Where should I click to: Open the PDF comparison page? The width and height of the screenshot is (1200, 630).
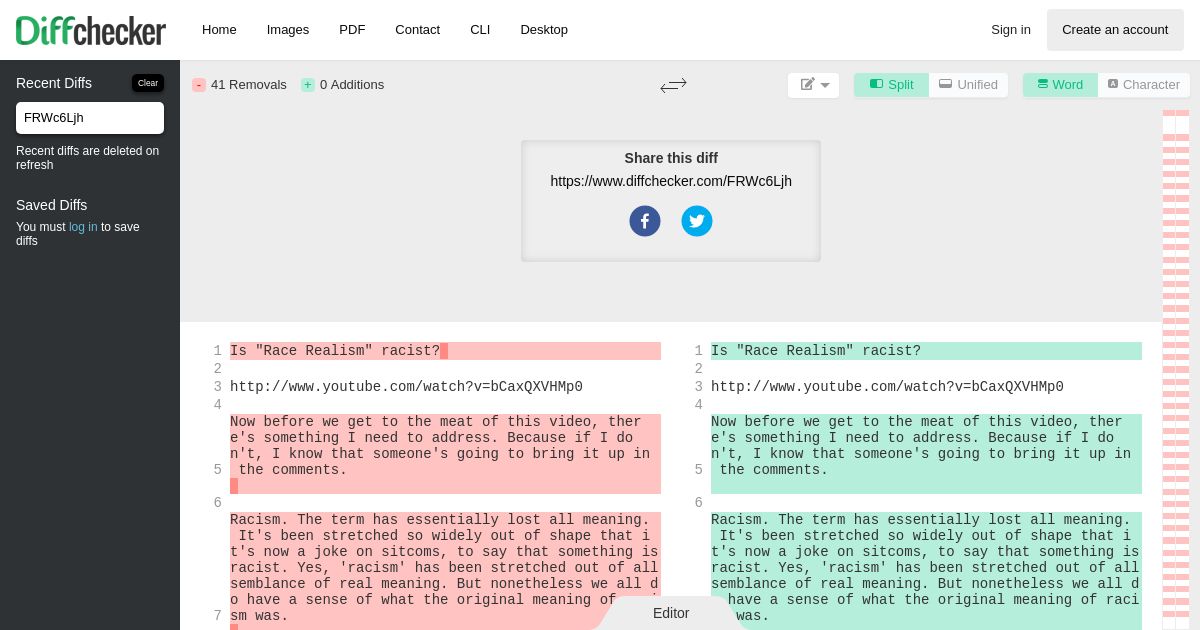click(352, 30)
